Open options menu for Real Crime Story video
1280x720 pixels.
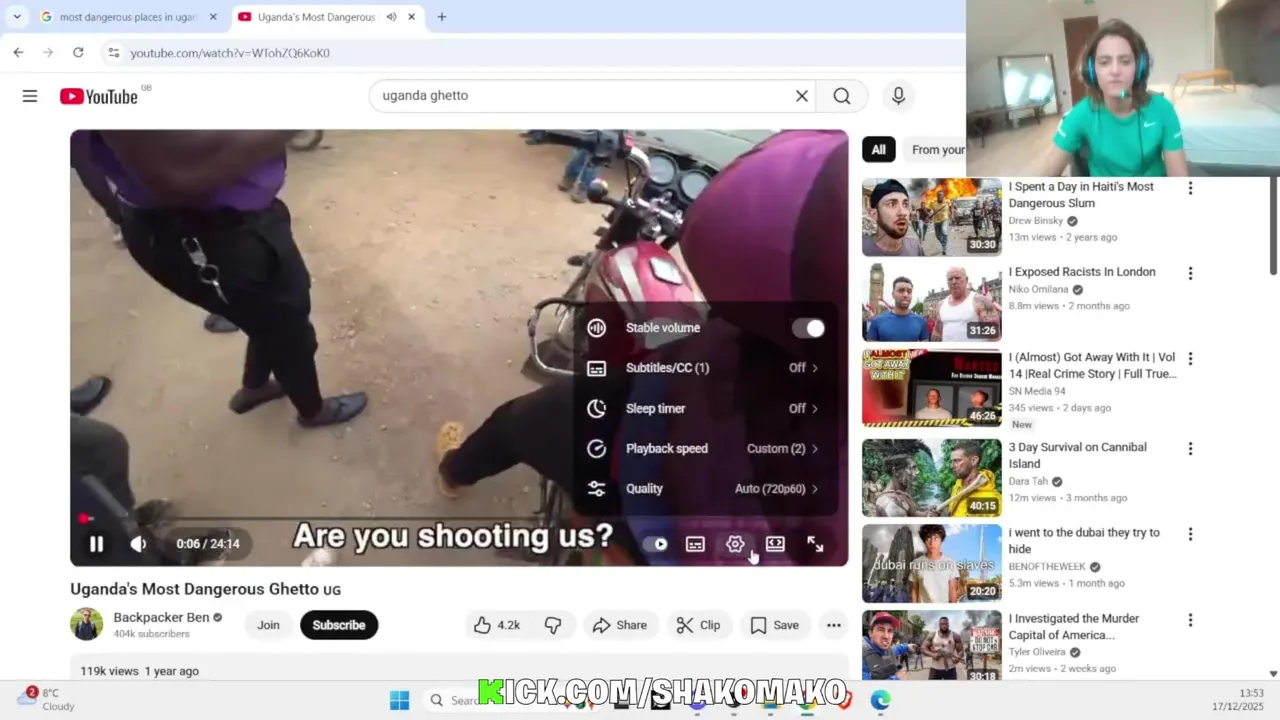coord(1190,359)
